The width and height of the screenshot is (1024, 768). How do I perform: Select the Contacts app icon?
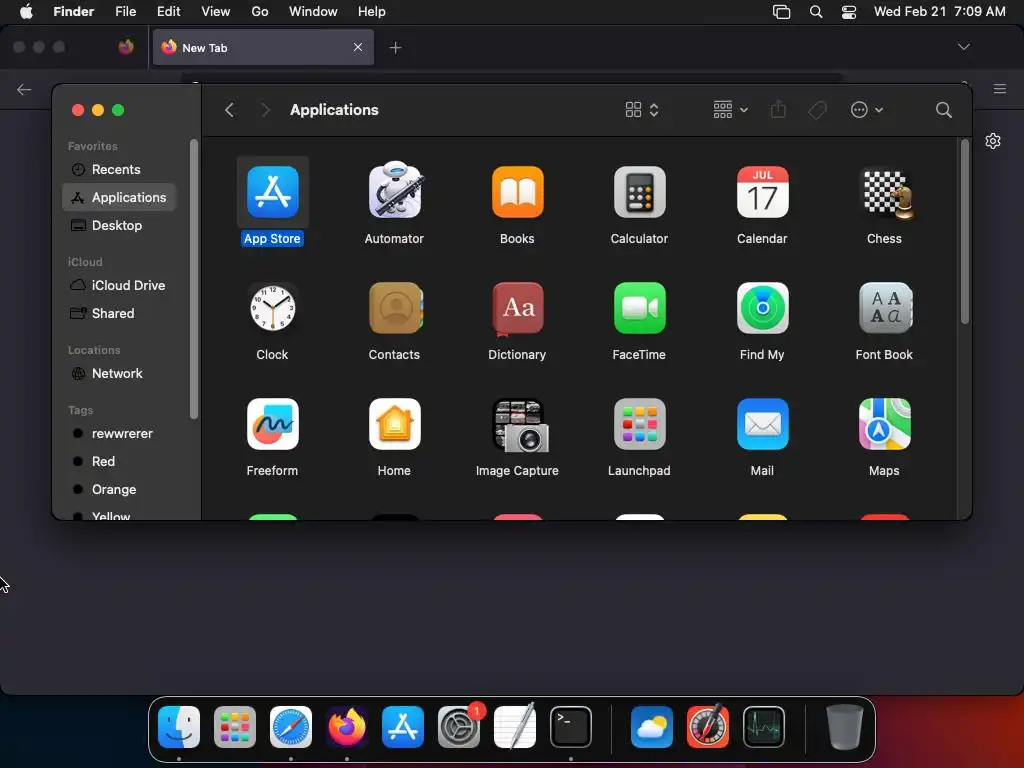(395, 308)
